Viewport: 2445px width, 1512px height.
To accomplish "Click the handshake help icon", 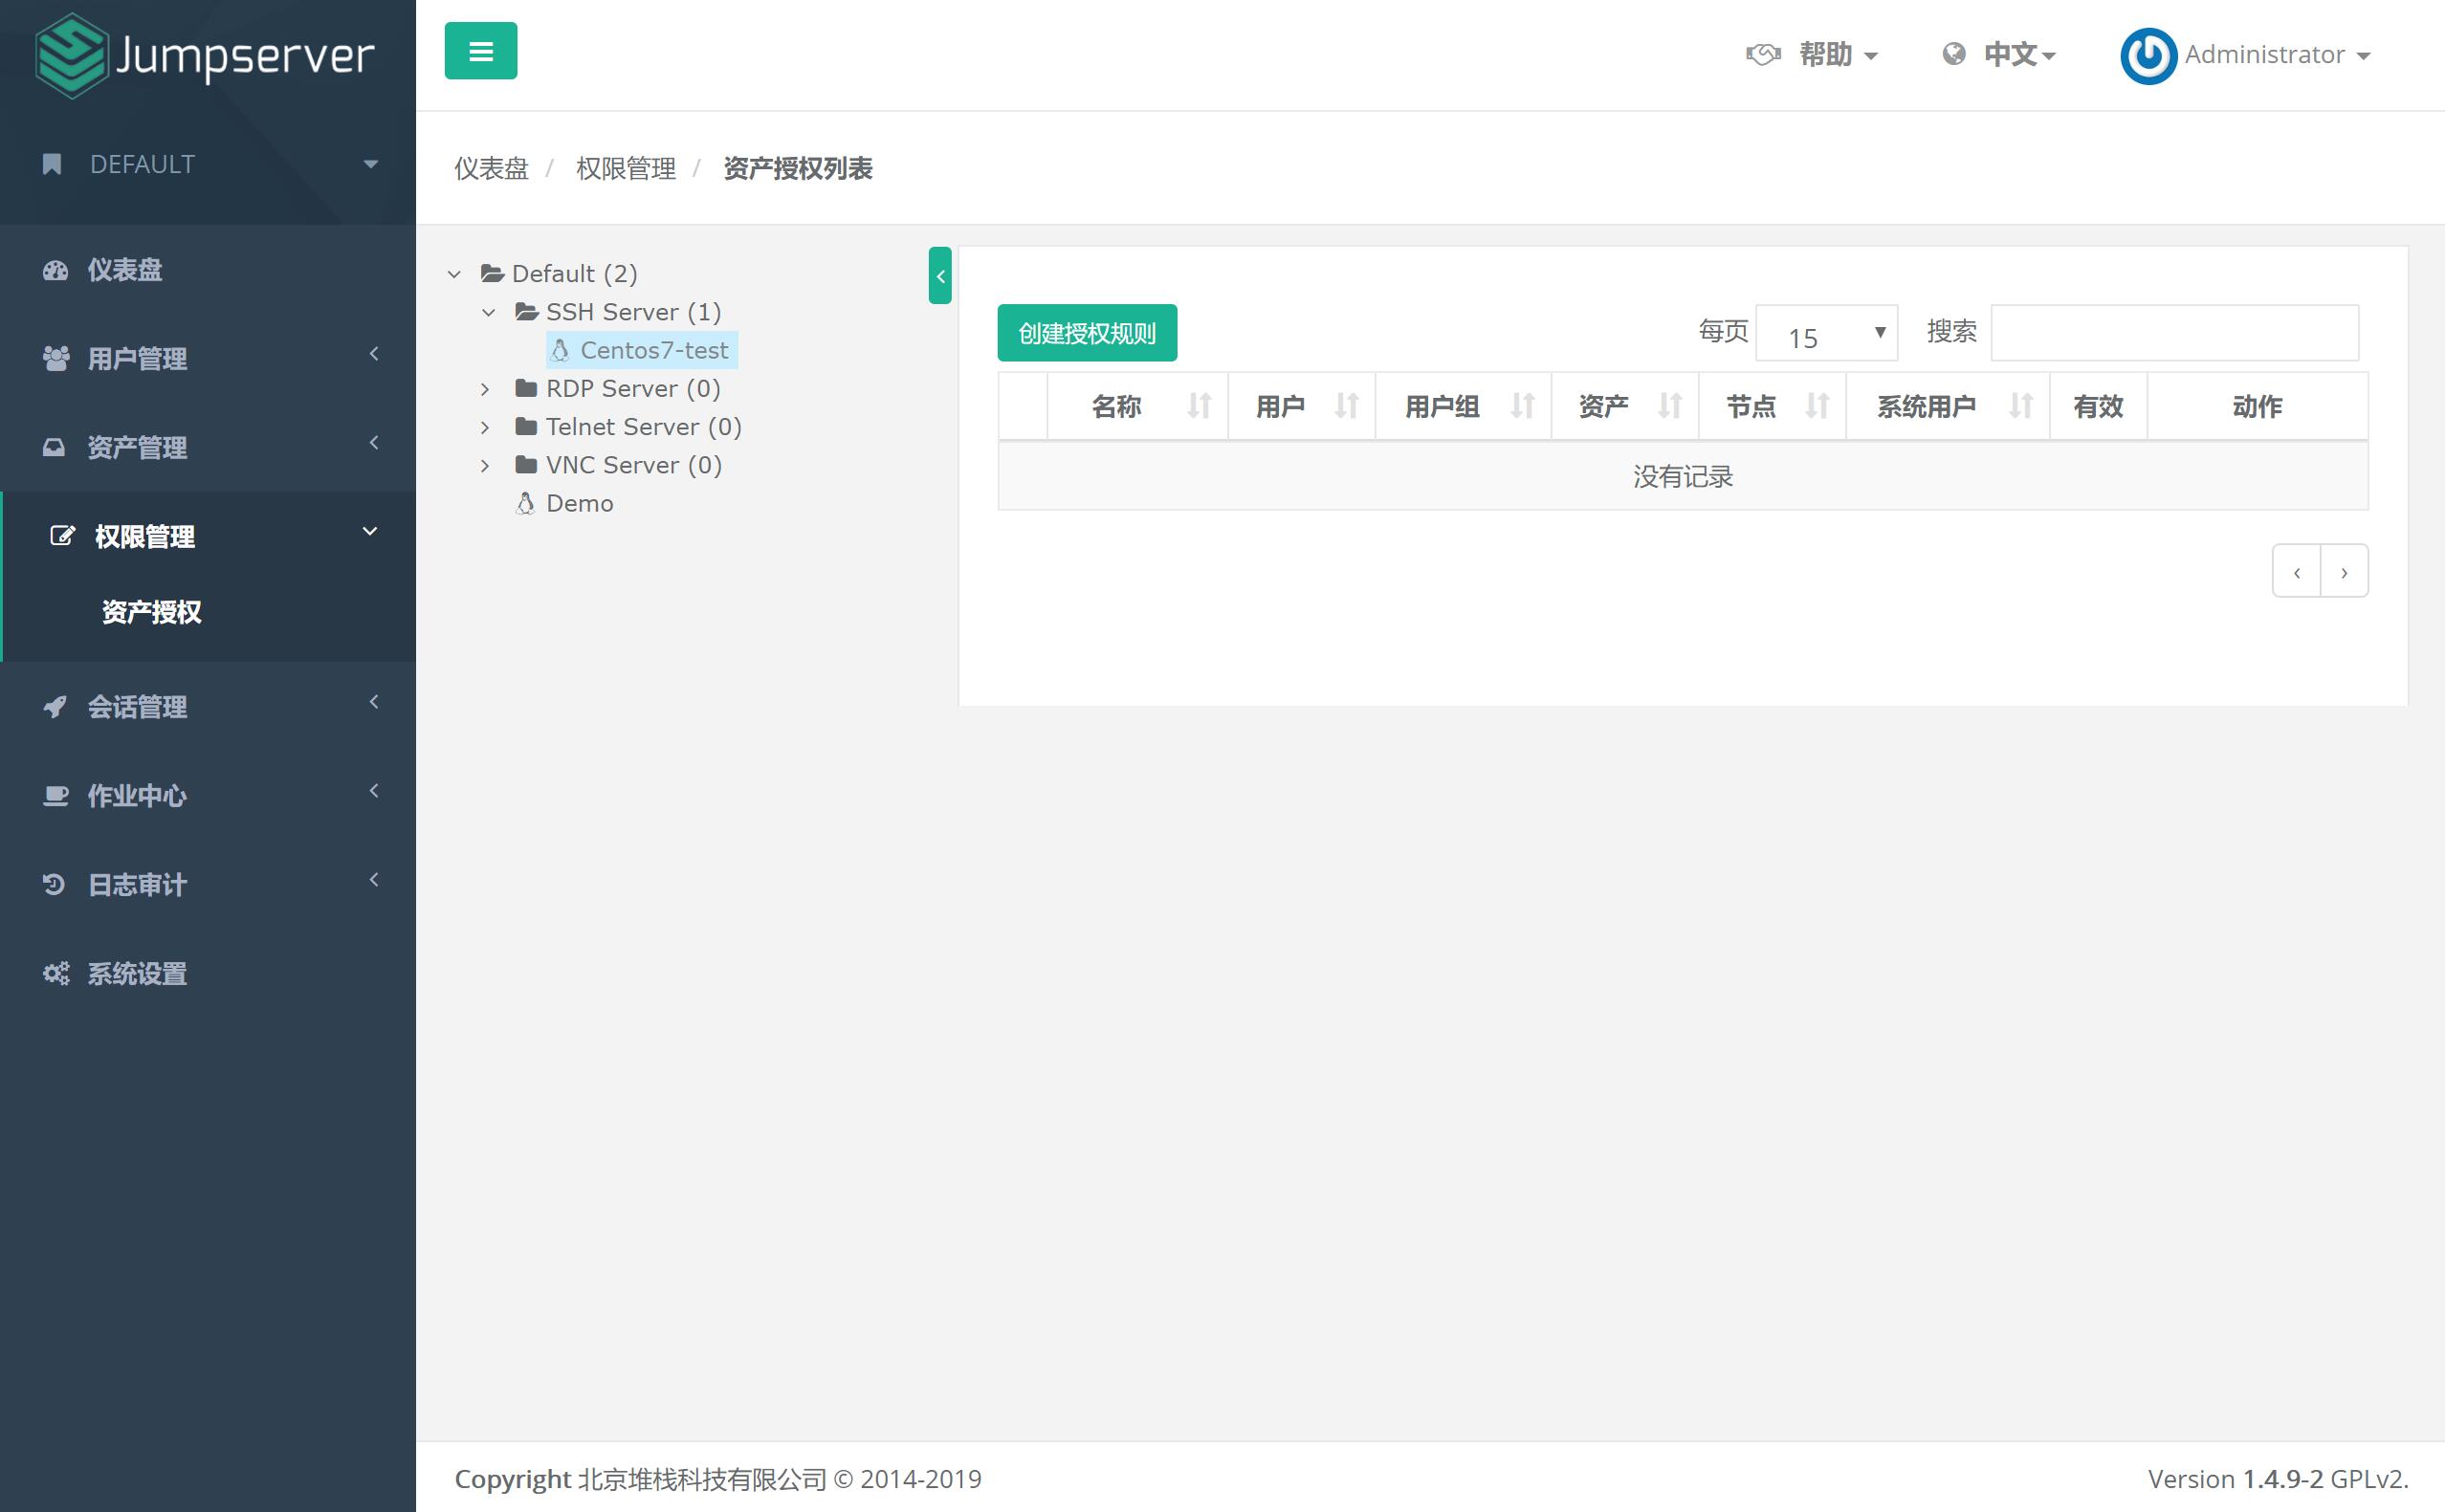I will pyautogui.click(x=1764, y=54).
